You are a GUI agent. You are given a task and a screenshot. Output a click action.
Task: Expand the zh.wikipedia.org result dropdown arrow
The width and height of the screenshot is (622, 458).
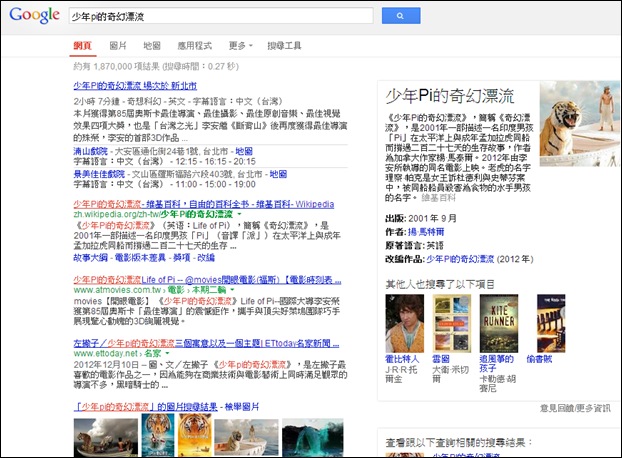point(239,214)
